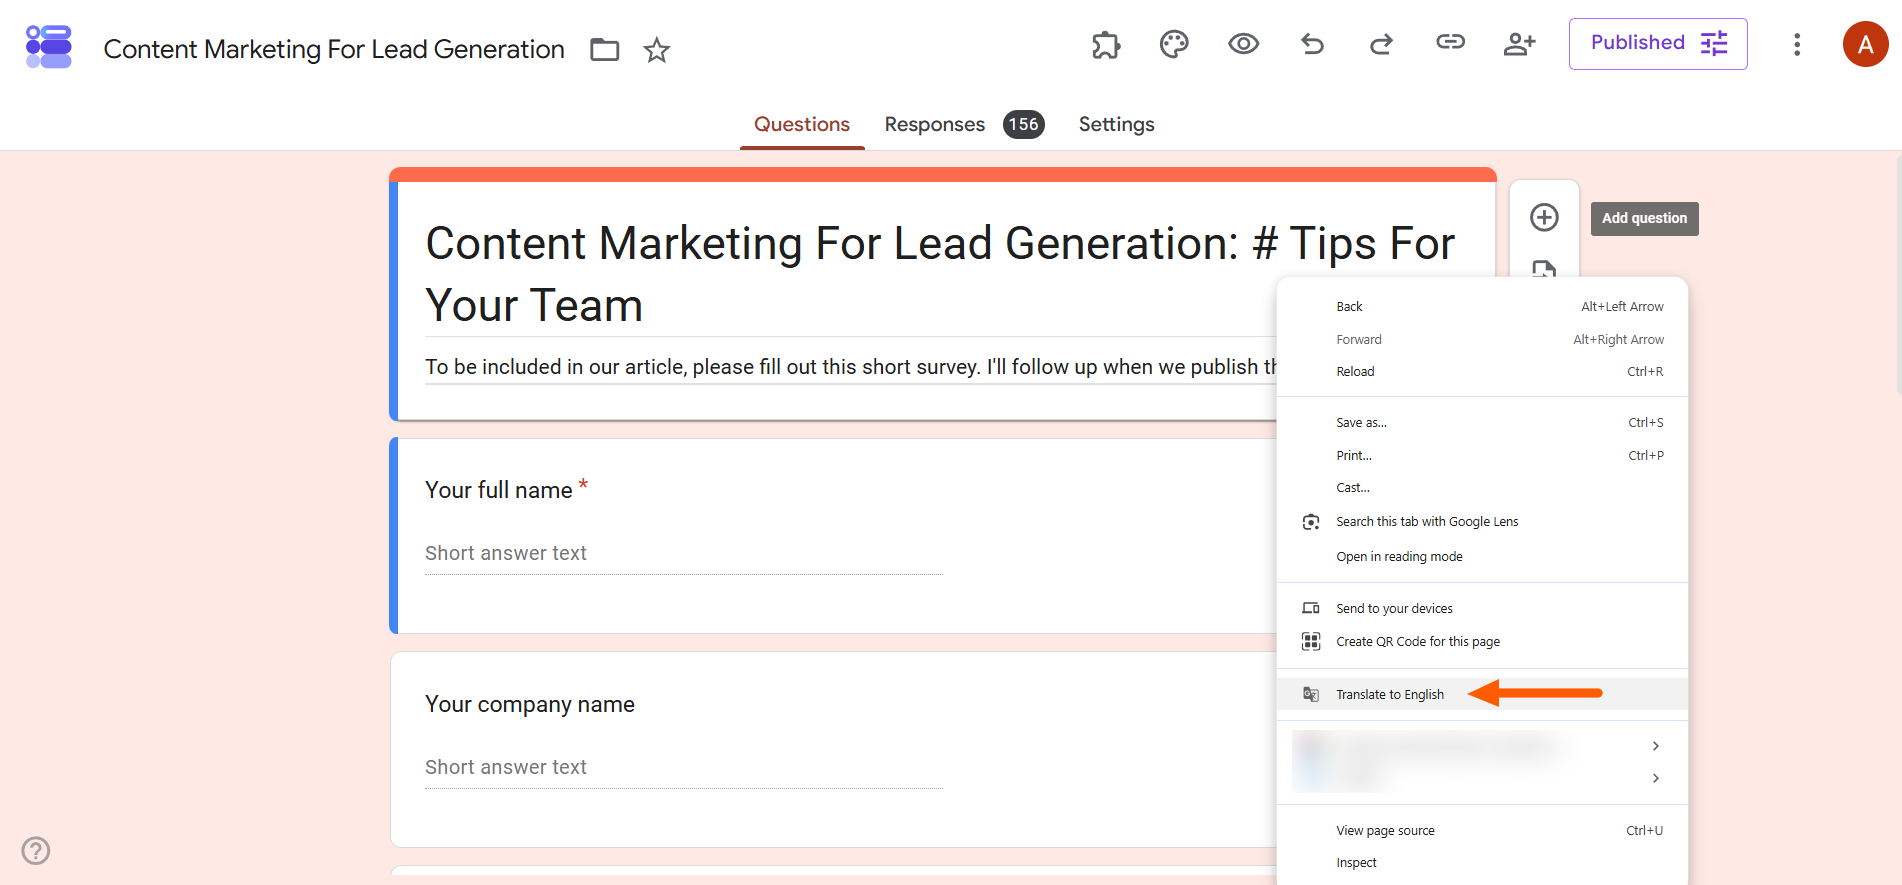Expand second blurred submenu arrow
The image size is (1902, 885).
[x=1656, y=778]
